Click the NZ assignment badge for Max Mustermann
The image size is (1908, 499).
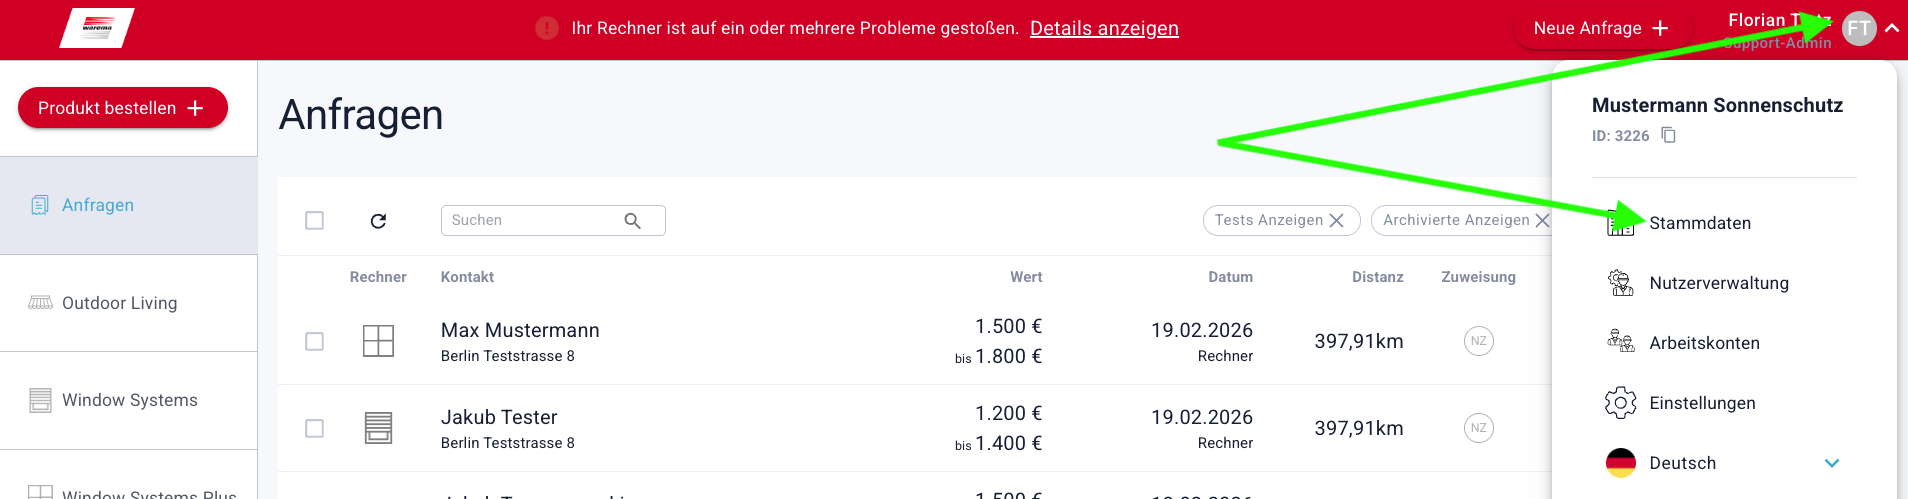(x=1478, y=341)
